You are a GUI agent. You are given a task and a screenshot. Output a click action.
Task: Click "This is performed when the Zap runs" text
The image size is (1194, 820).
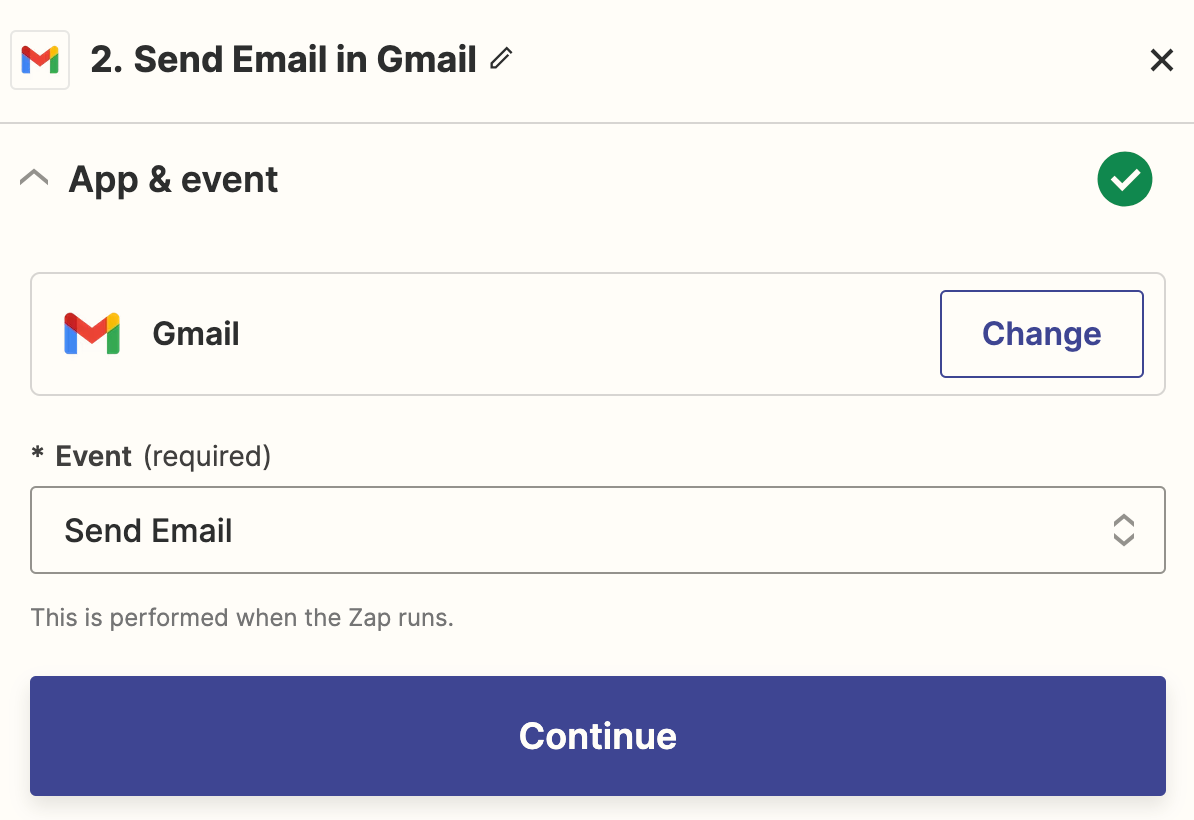[242, 618]
